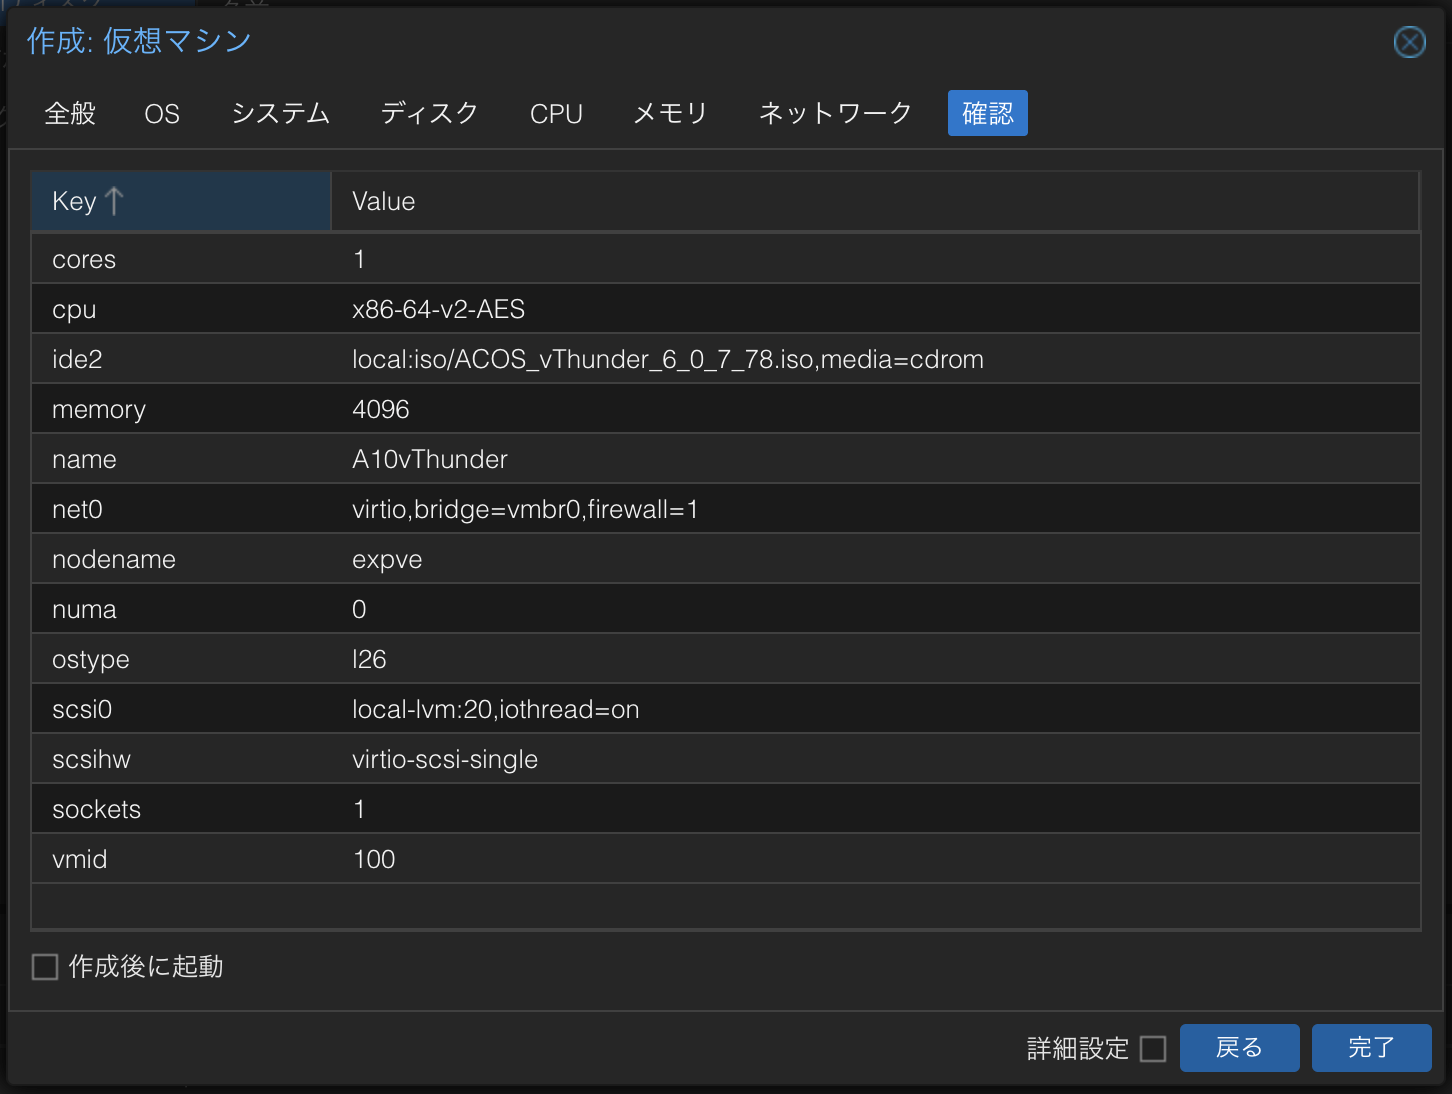The height and width of the screenshot is (1094, 1452).
Task: Toggle the 詳細設定 checkbox
Action: (x=1153, y=1048)
